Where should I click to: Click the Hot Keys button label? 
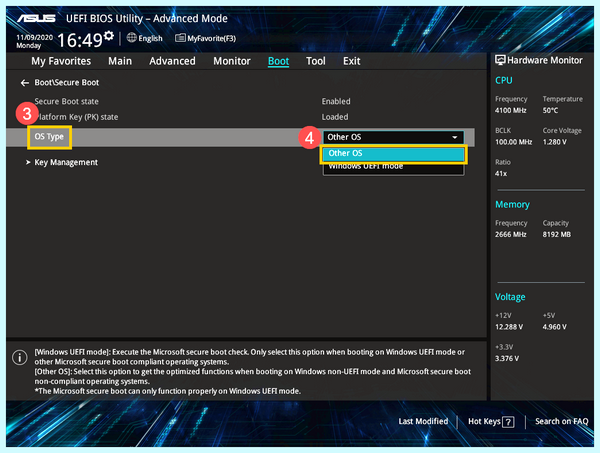point(484,421)
